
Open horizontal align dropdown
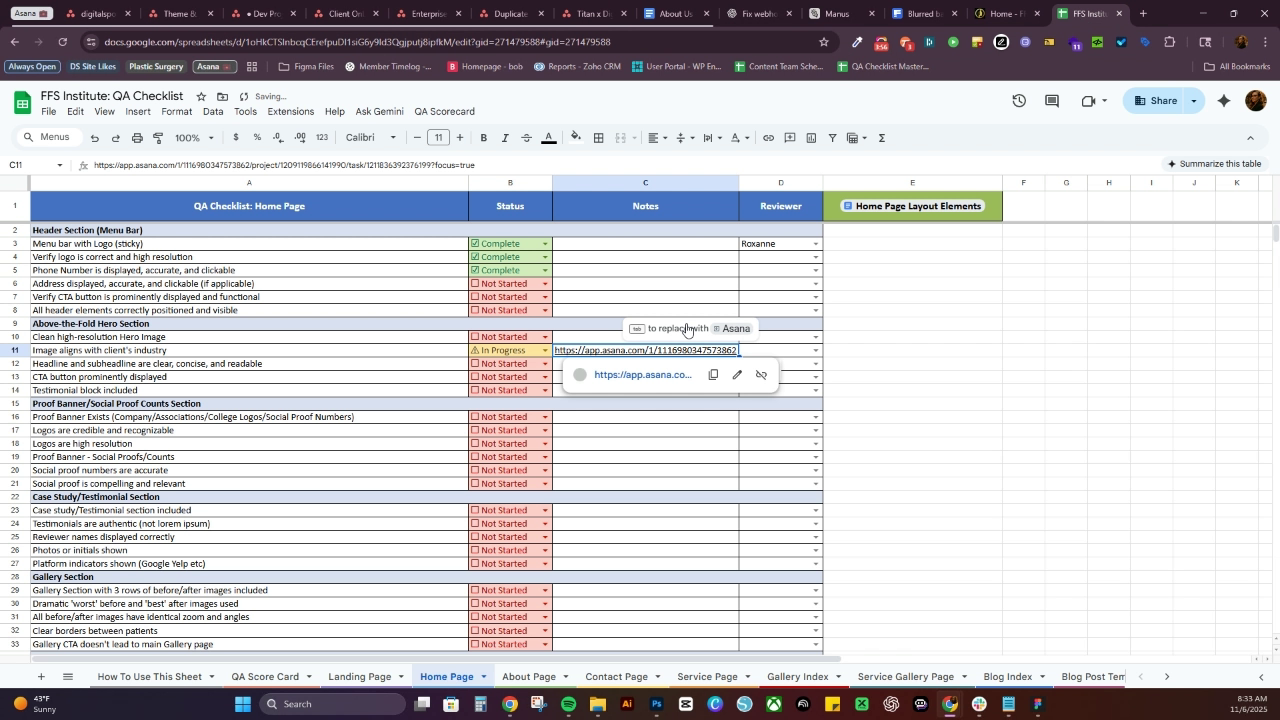pyautogui.click(x=656, y=138)
